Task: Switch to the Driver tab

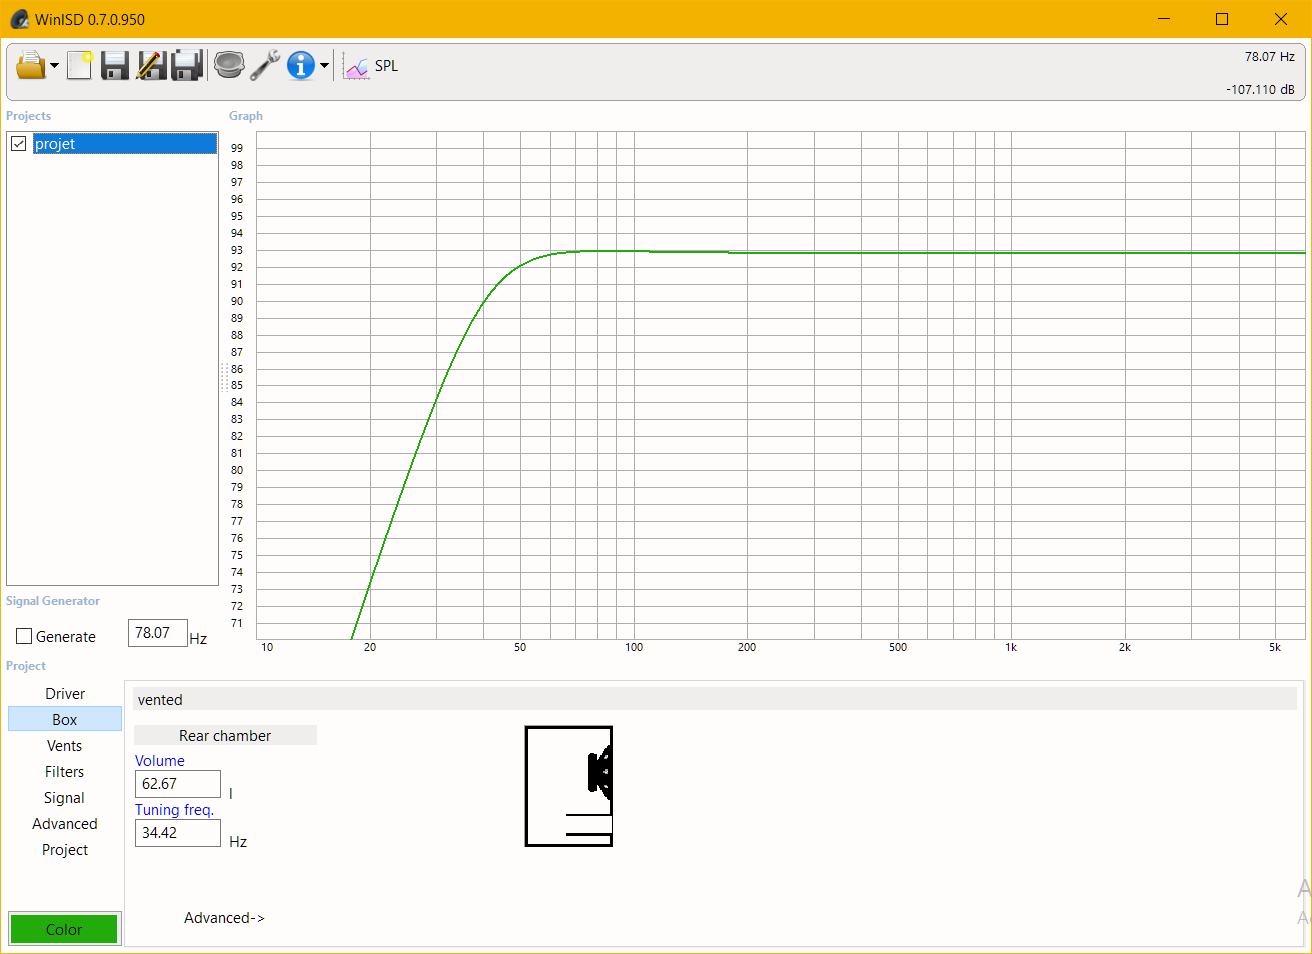Action: [65, 693]
